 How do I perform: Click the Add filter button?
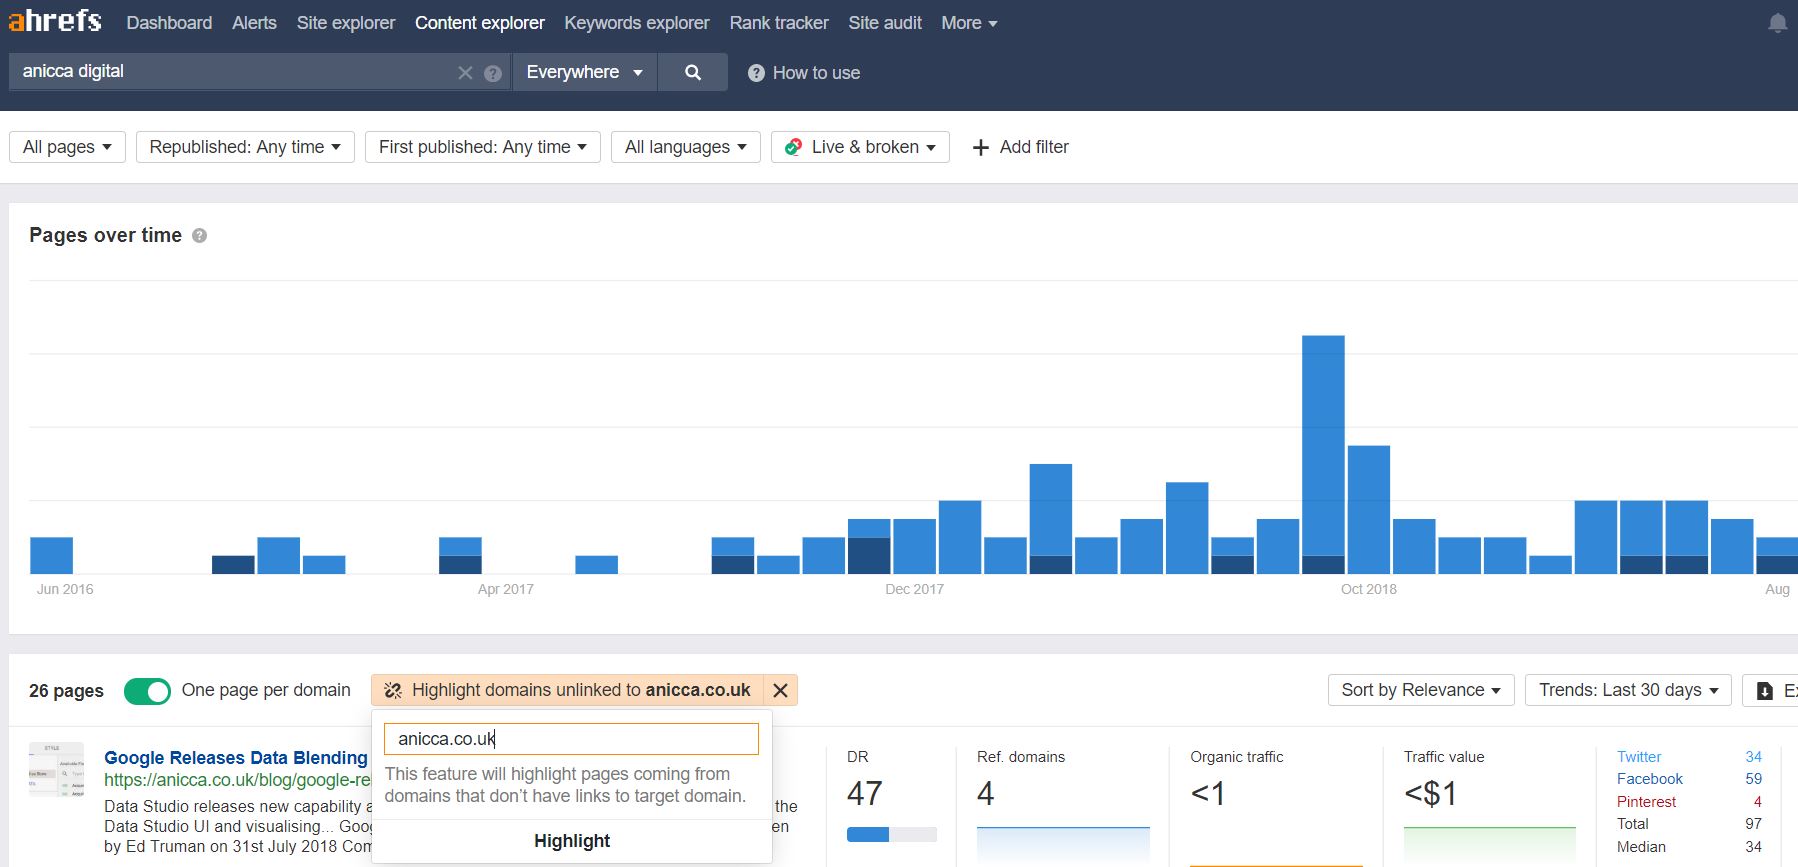pos(1020,147)
